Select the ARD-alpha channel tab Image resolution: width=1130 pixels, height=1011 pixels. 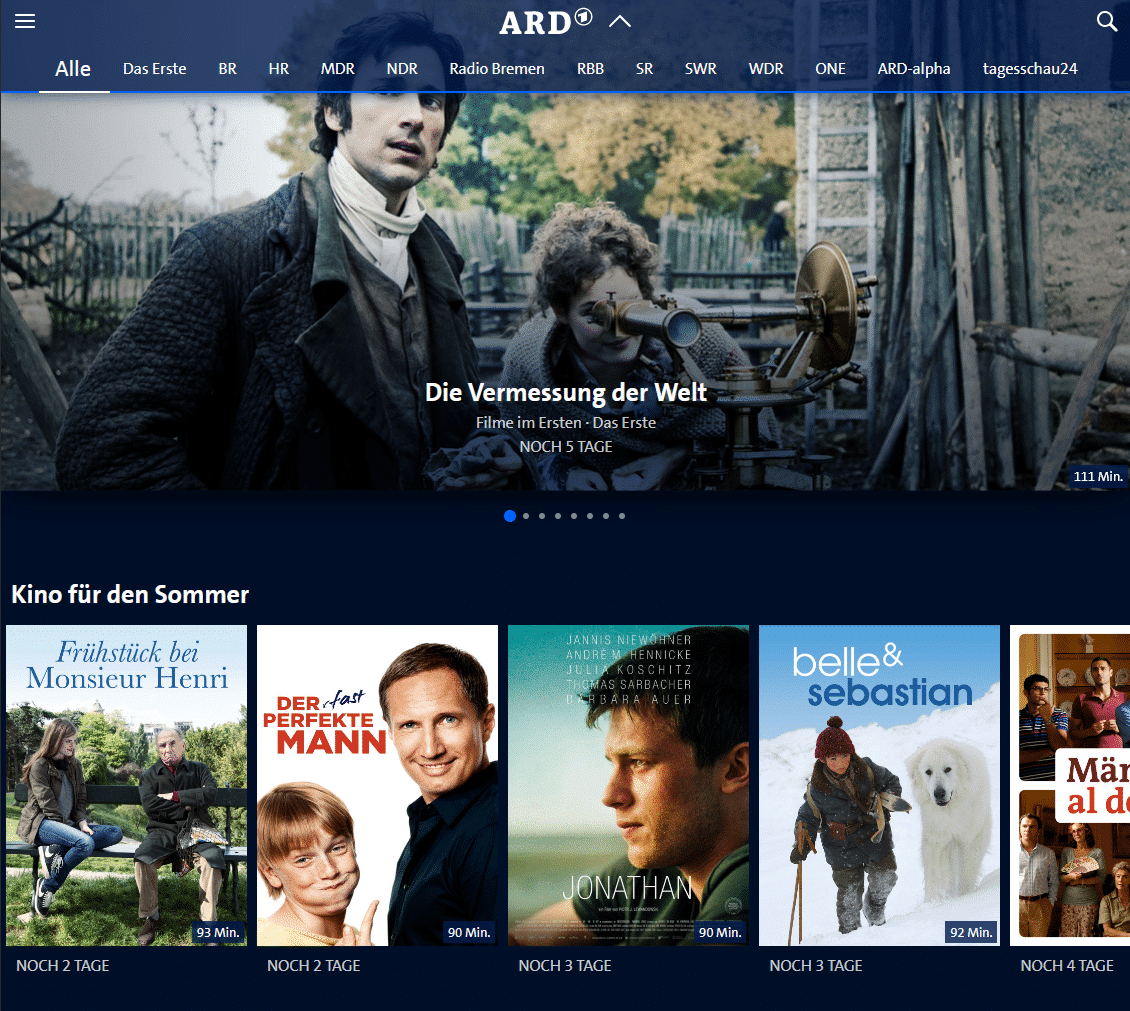(x=914, y=69)
